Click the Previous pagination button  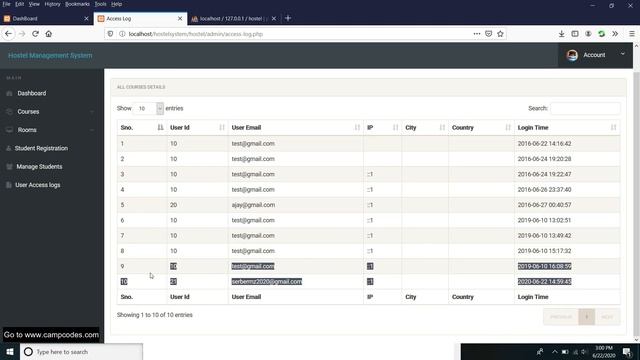(x=561, y=317)
